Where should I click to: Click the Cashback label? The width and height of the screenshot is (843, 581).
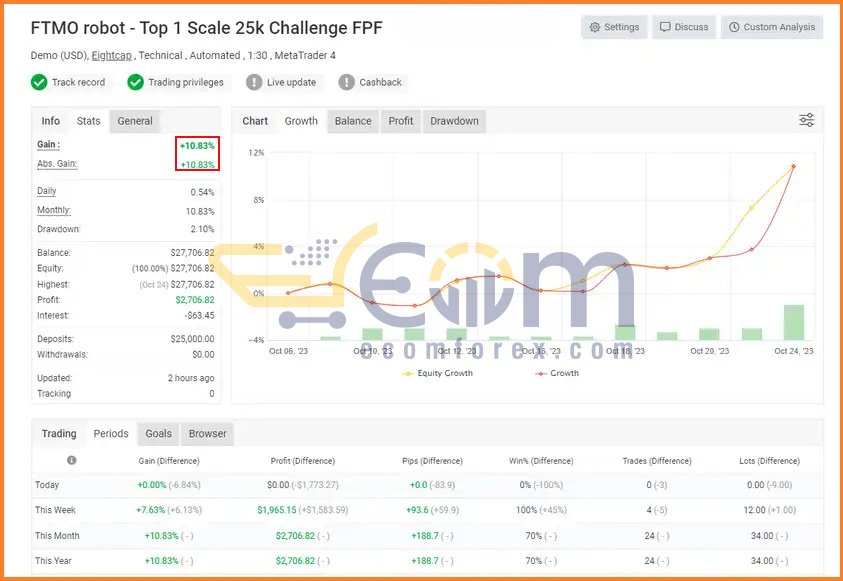tap(380, 82)
